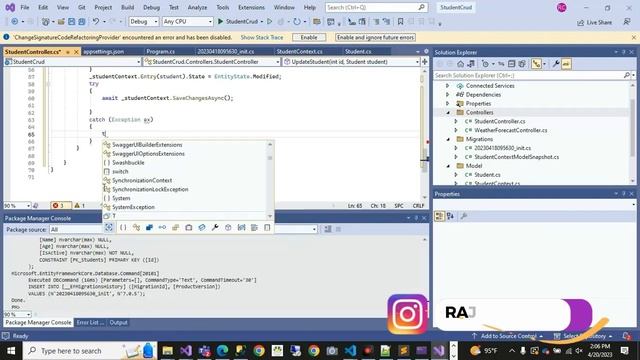This screenshot has width=640, height=360.
Task: Click the Undo toolbar icon
Action: tap(96, 22)
